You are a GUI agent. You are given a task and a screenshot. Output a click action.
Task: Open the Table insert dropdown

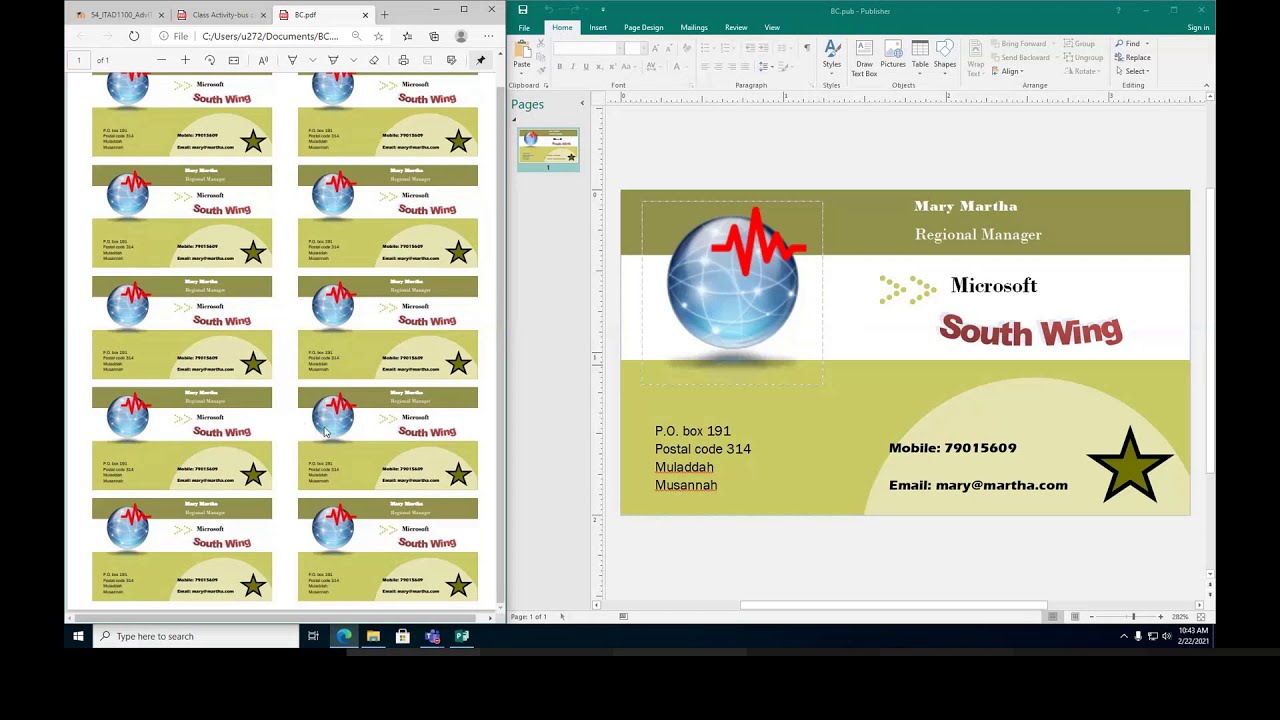(x=920, y=56)
